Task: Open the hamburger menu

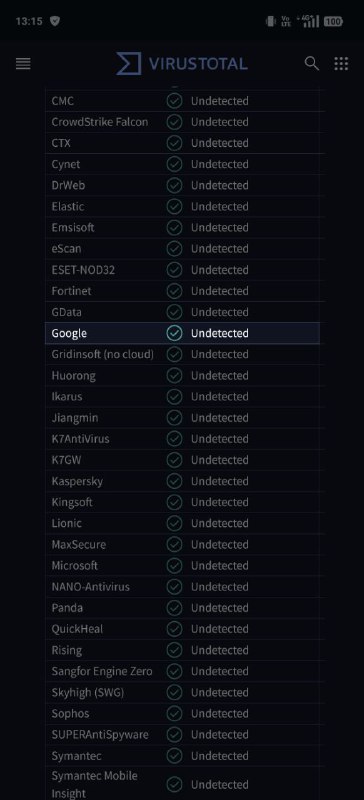Action: 23,64
